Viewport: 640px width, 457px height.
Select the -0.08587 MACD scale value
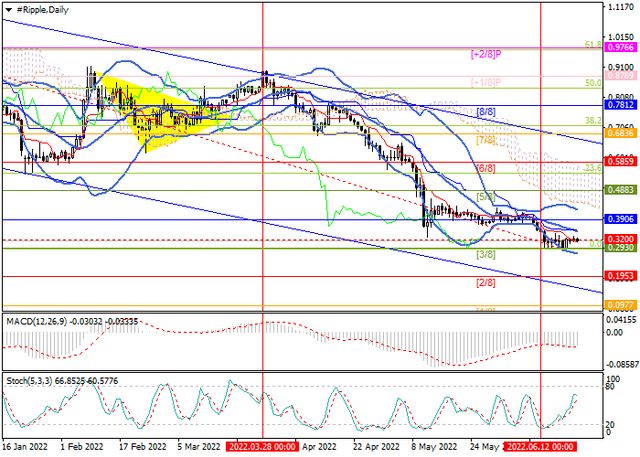(x=620, y=364)
